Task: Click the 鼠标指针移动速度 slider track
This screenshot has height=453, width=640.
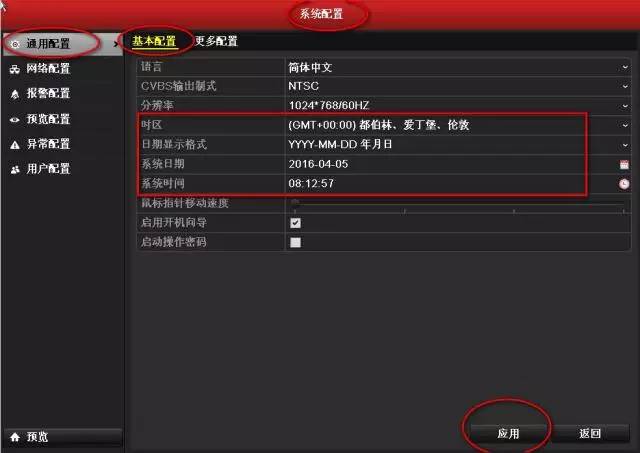Action: [458, 204]
